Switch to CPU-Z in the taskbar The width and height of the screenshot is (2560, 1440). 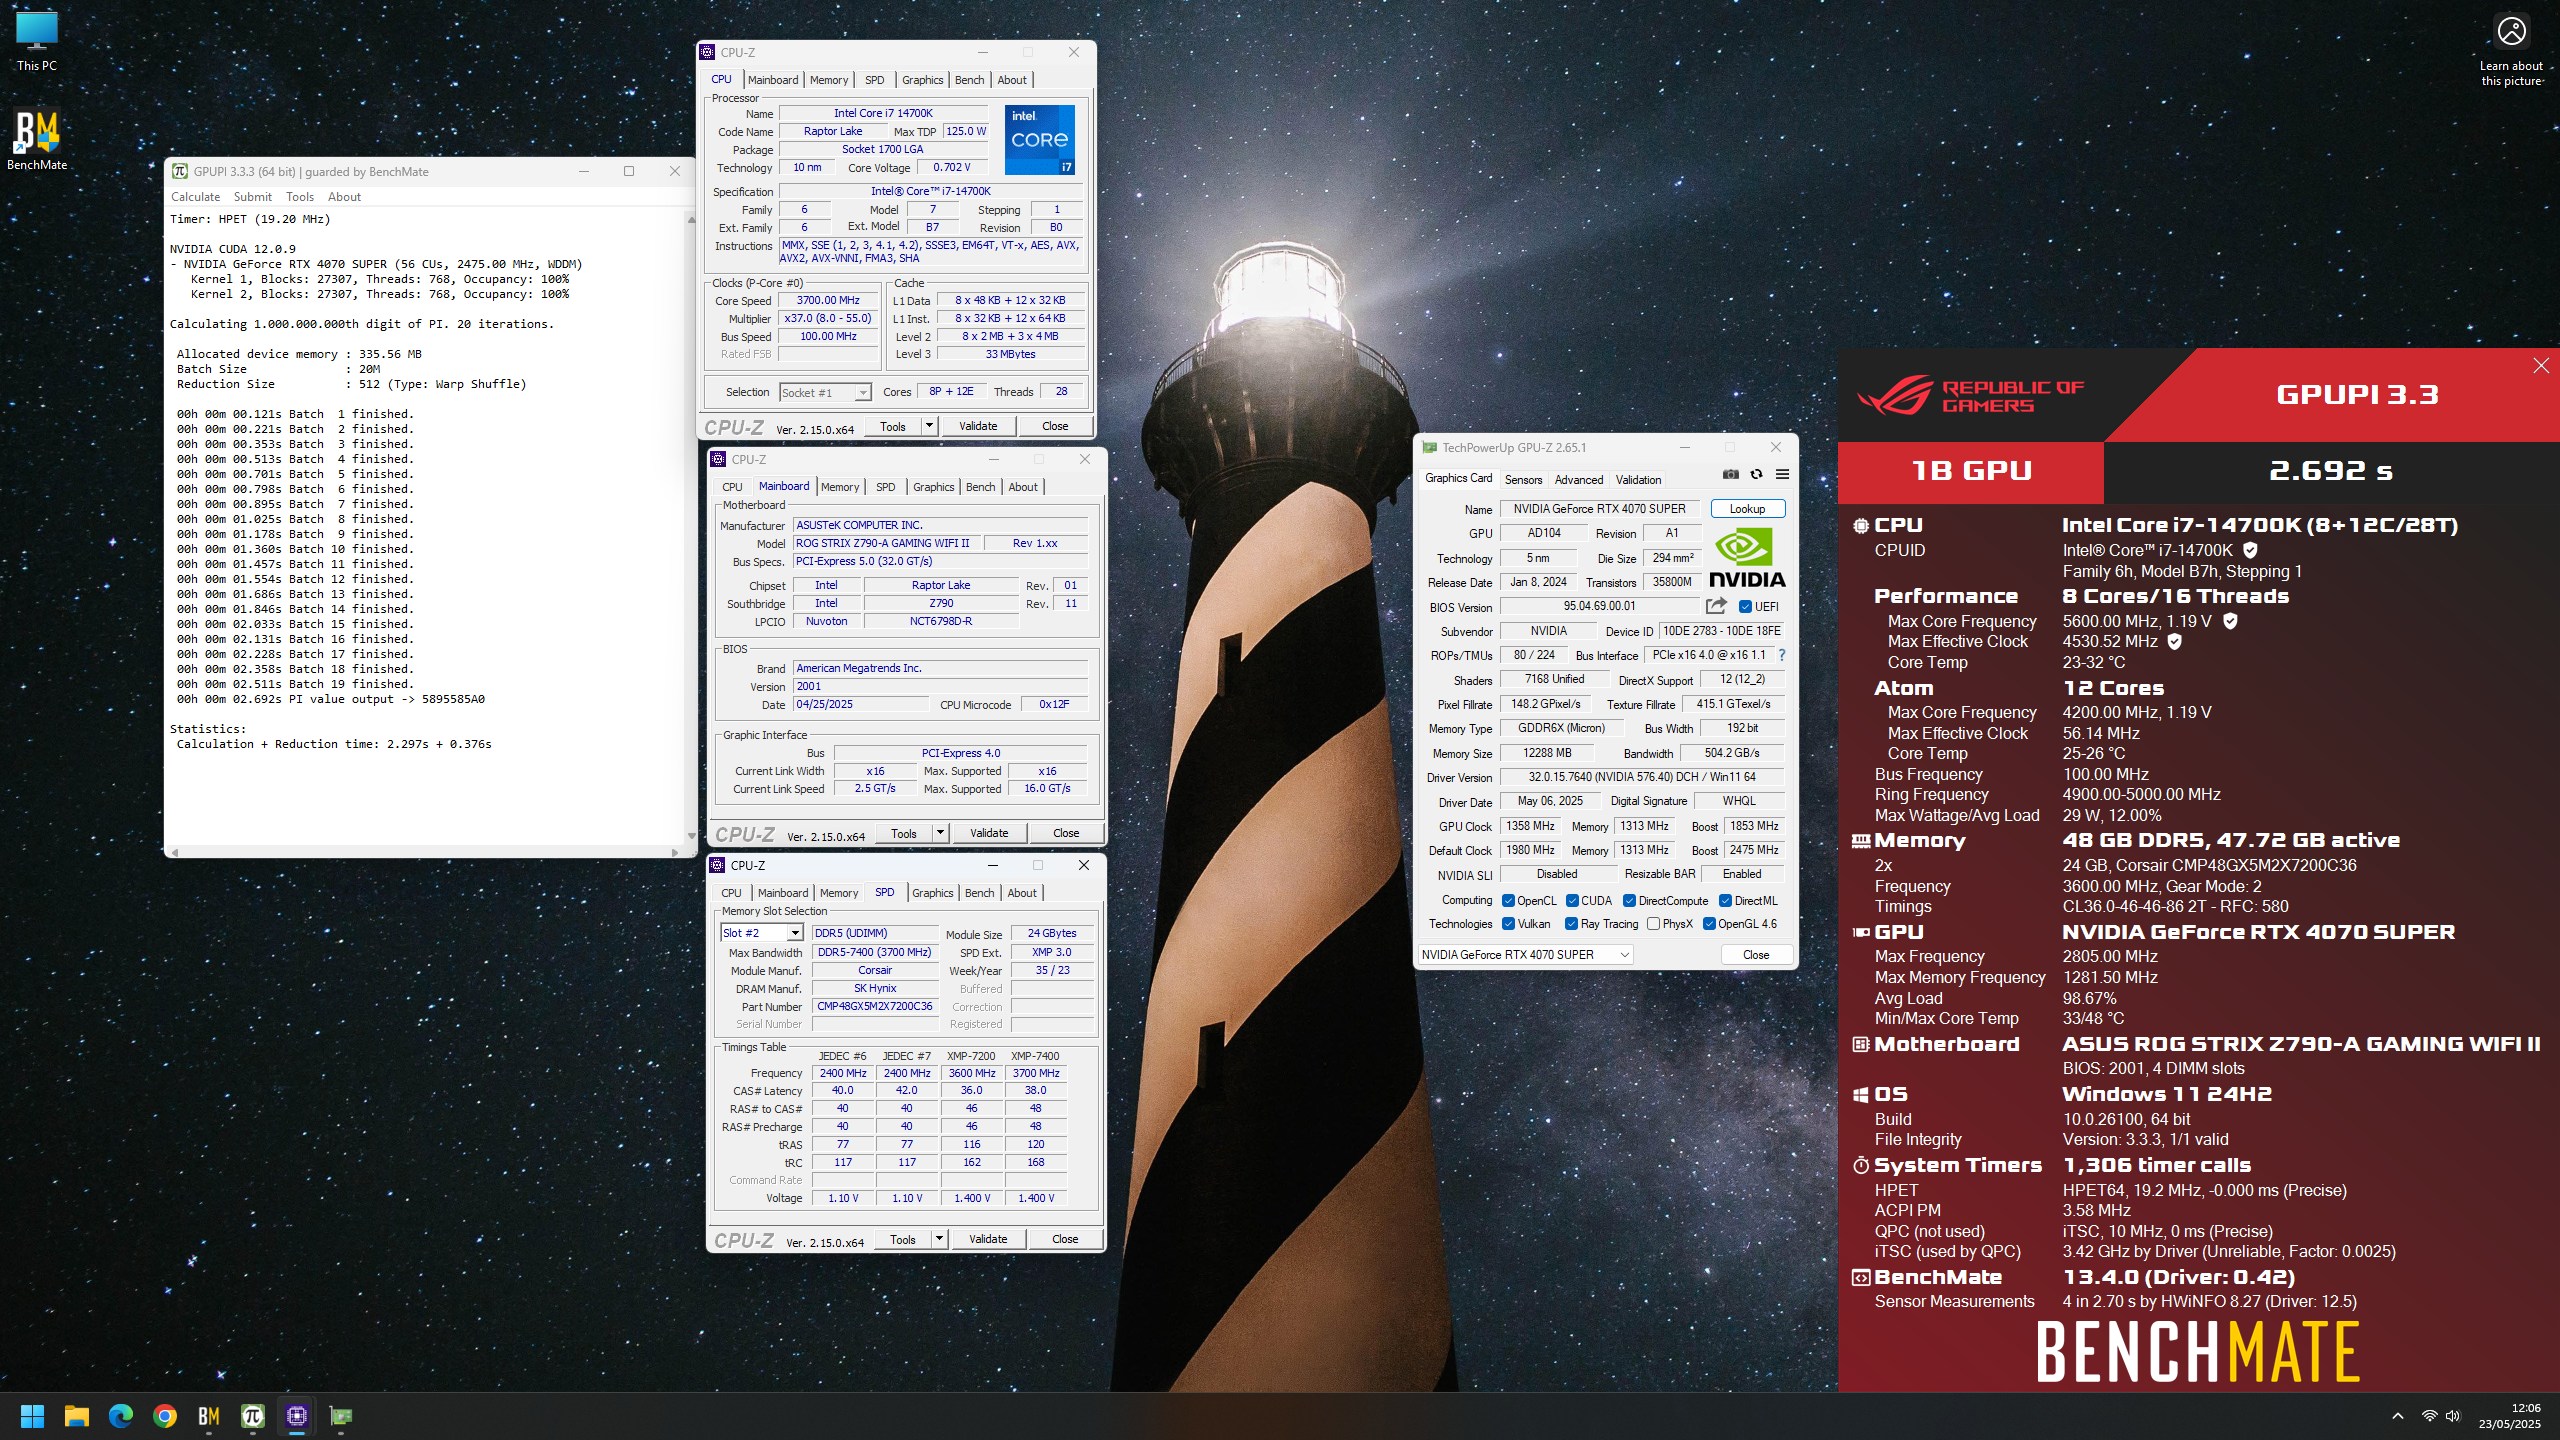[x=297, y=1416]
